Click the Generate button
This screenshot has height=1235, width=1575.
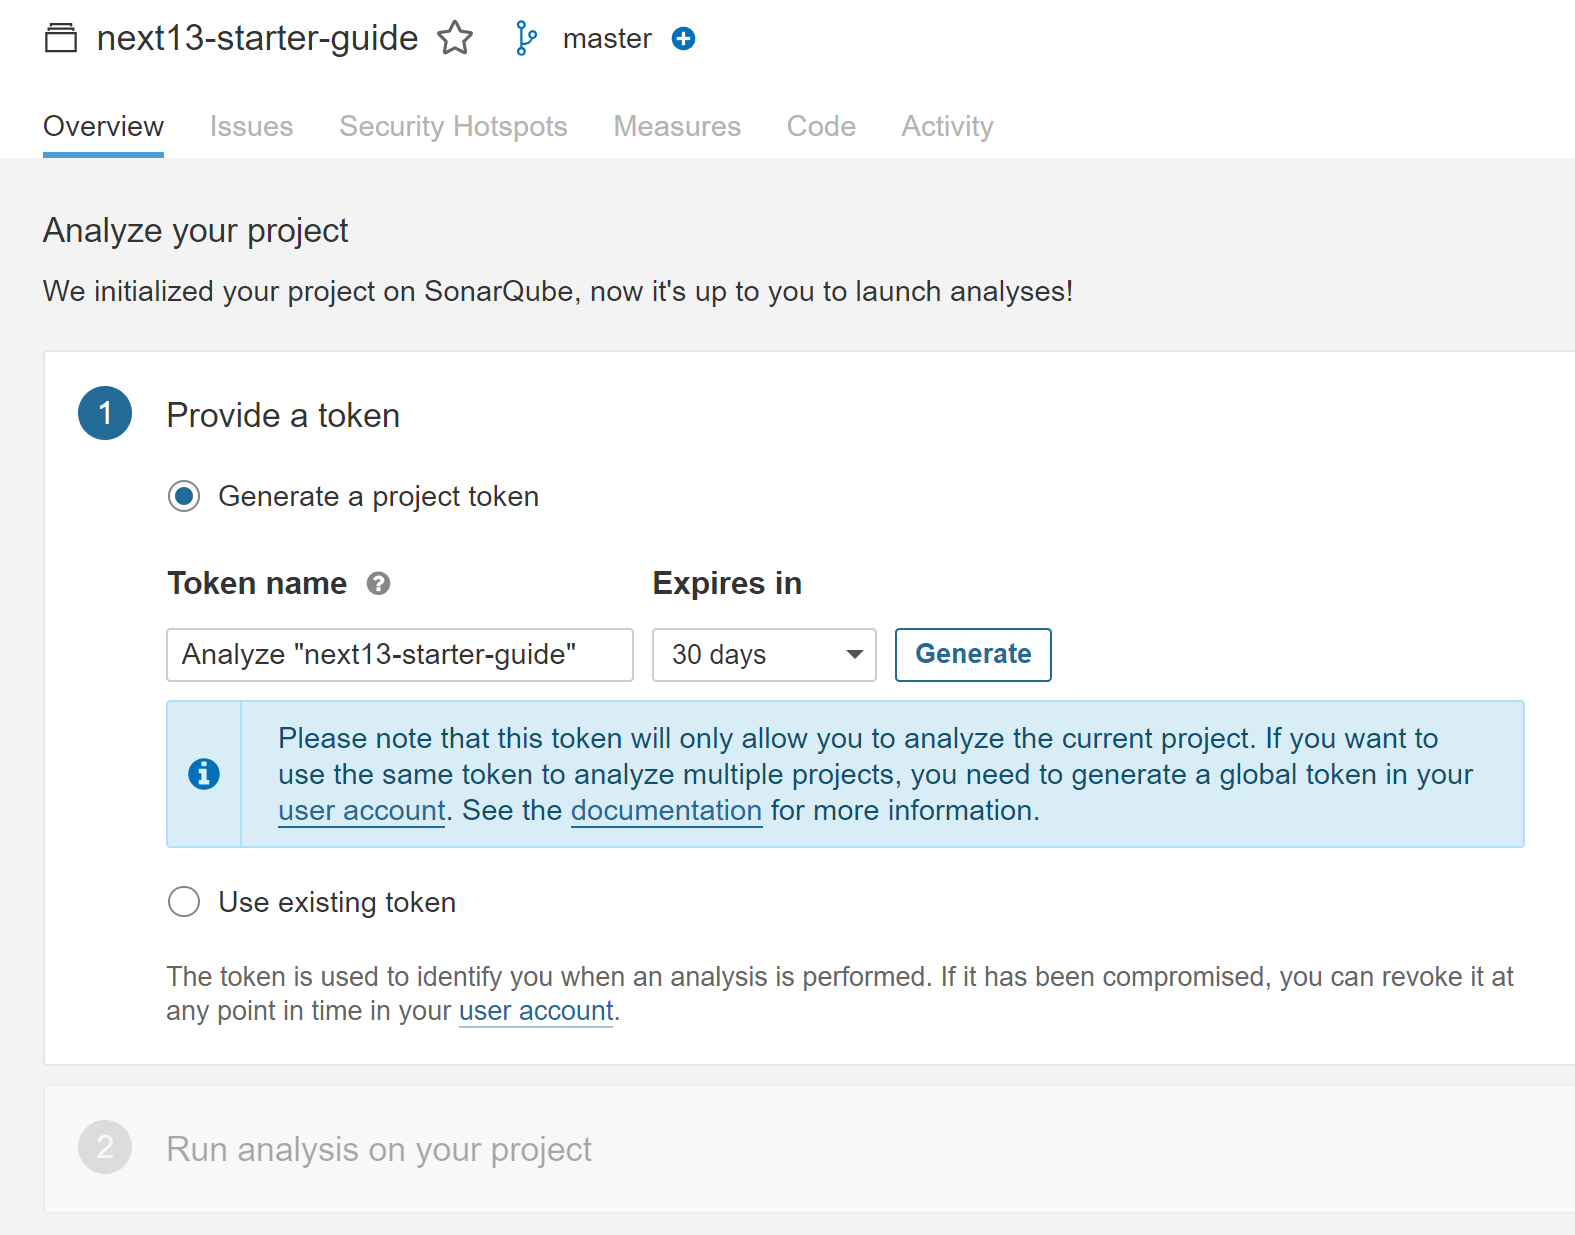coord(972,655)
